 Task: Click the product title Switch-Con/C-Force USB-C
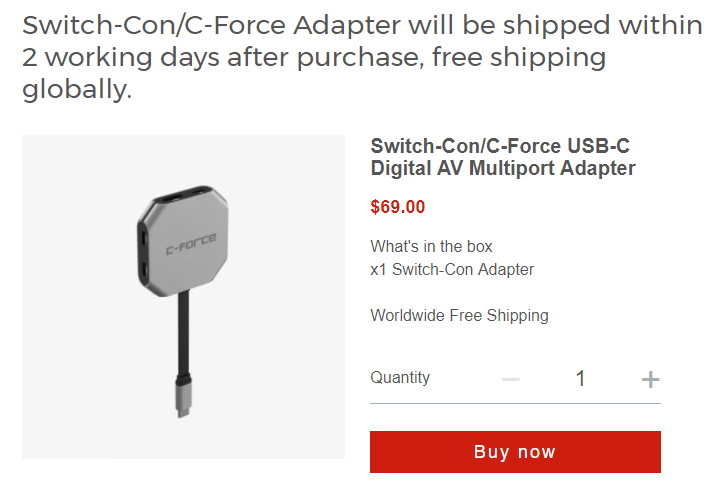[x=500, y=146]
